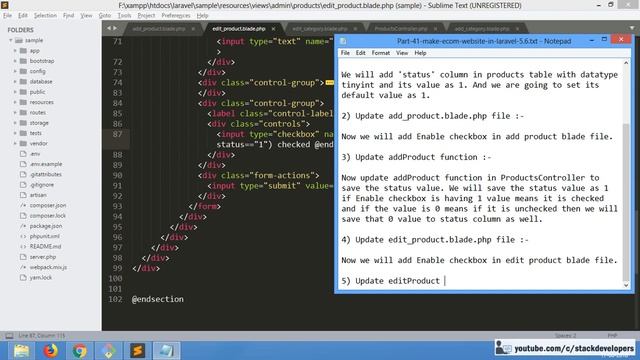Close the add_category.blade.php tab
Image resolution: width=640 pixels, height=360 pixels.
(517, 29)
